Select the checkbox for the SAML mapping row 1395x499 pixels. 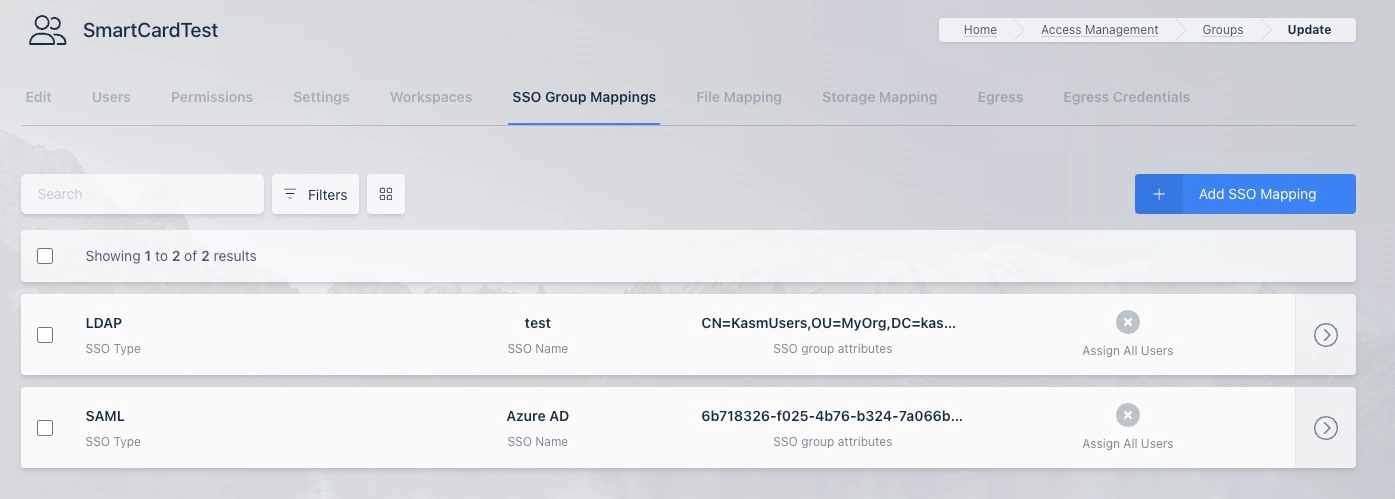click(x=45, y=428)
